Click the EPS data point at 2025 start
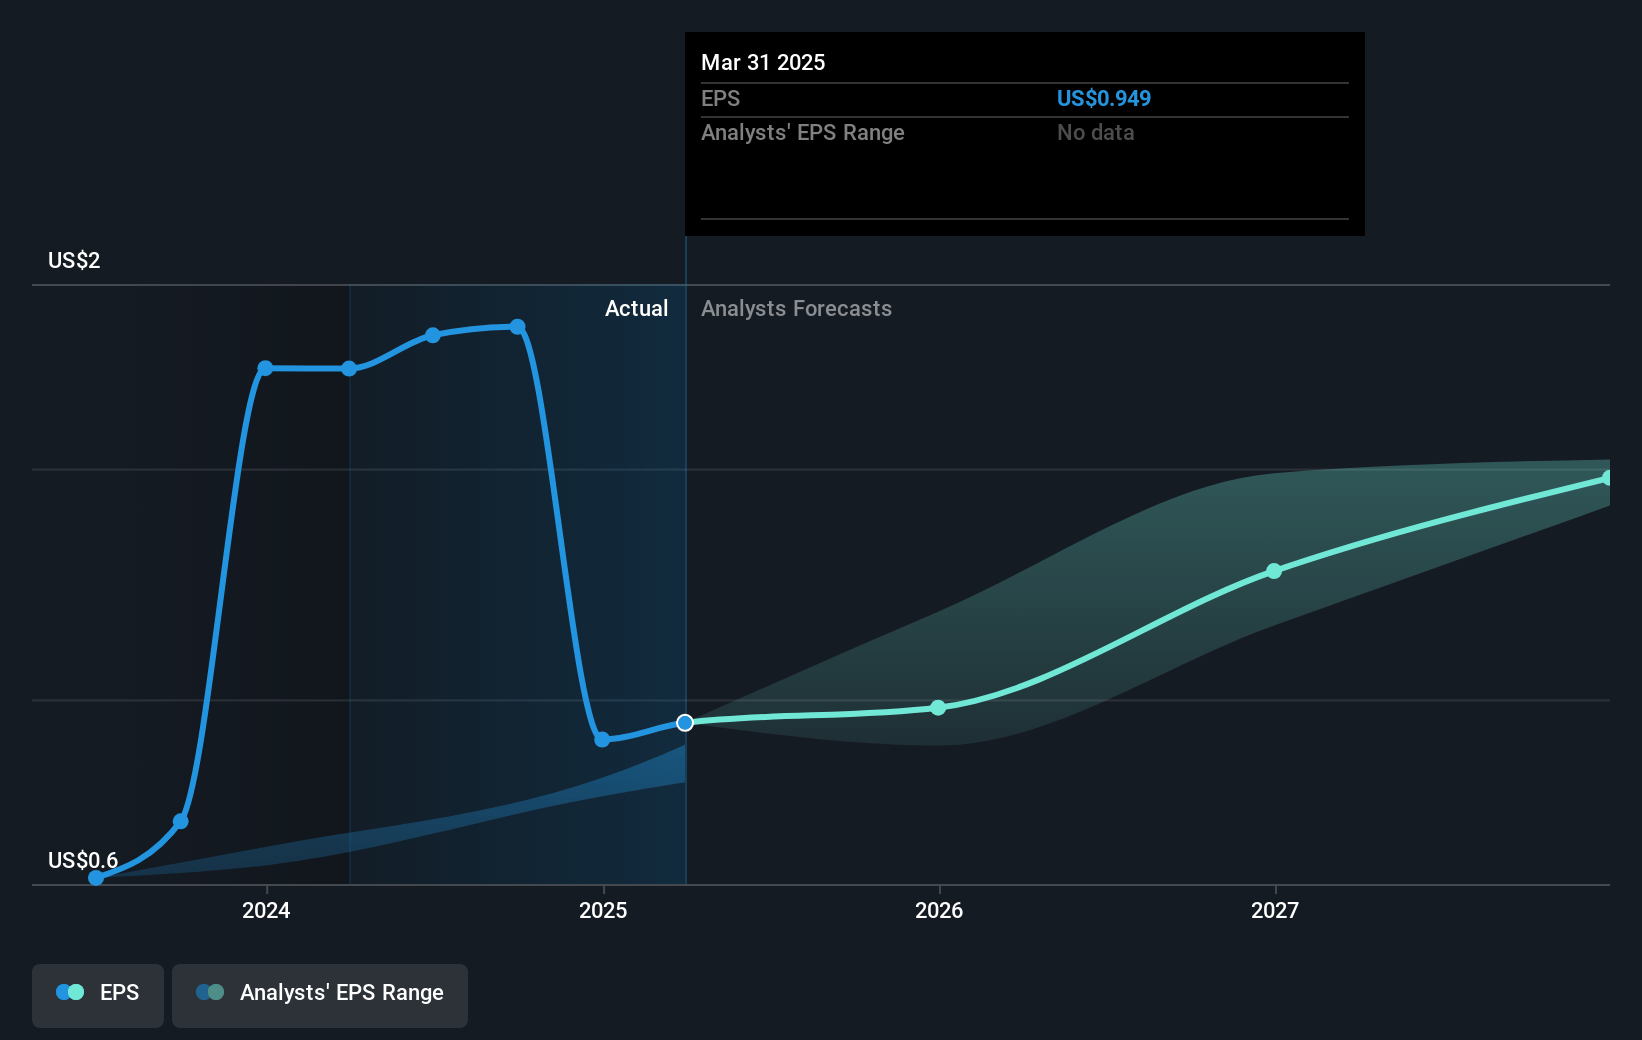 (602, 740)
